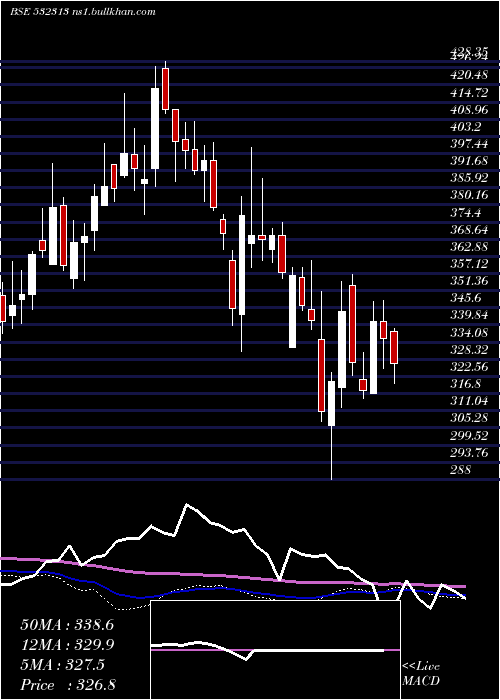Click the 420.48 price axis label
This screenshot has width=500, height=700.
coord(468,75)
